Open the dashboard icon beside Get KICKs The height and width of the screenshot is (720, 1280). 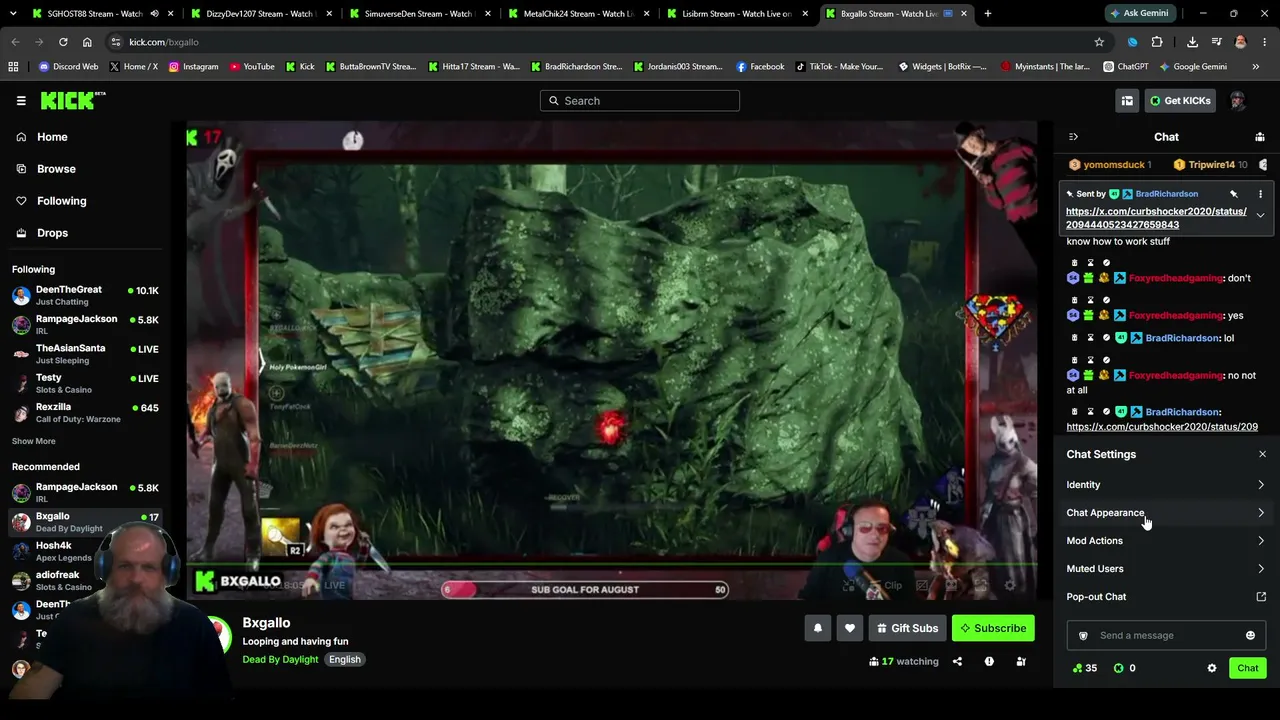coord(1127,101)
